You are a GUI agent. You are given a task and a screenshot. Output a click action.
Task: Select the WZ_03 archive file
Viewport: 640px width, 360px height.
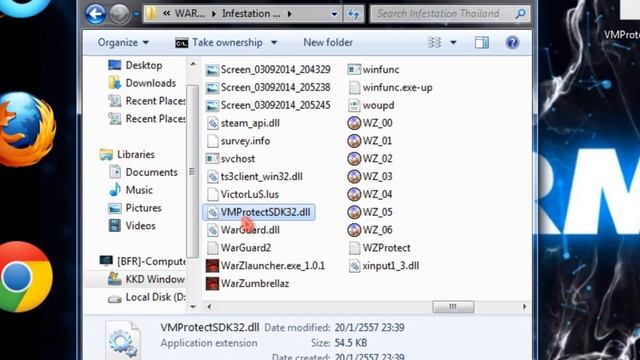[370, 177]
